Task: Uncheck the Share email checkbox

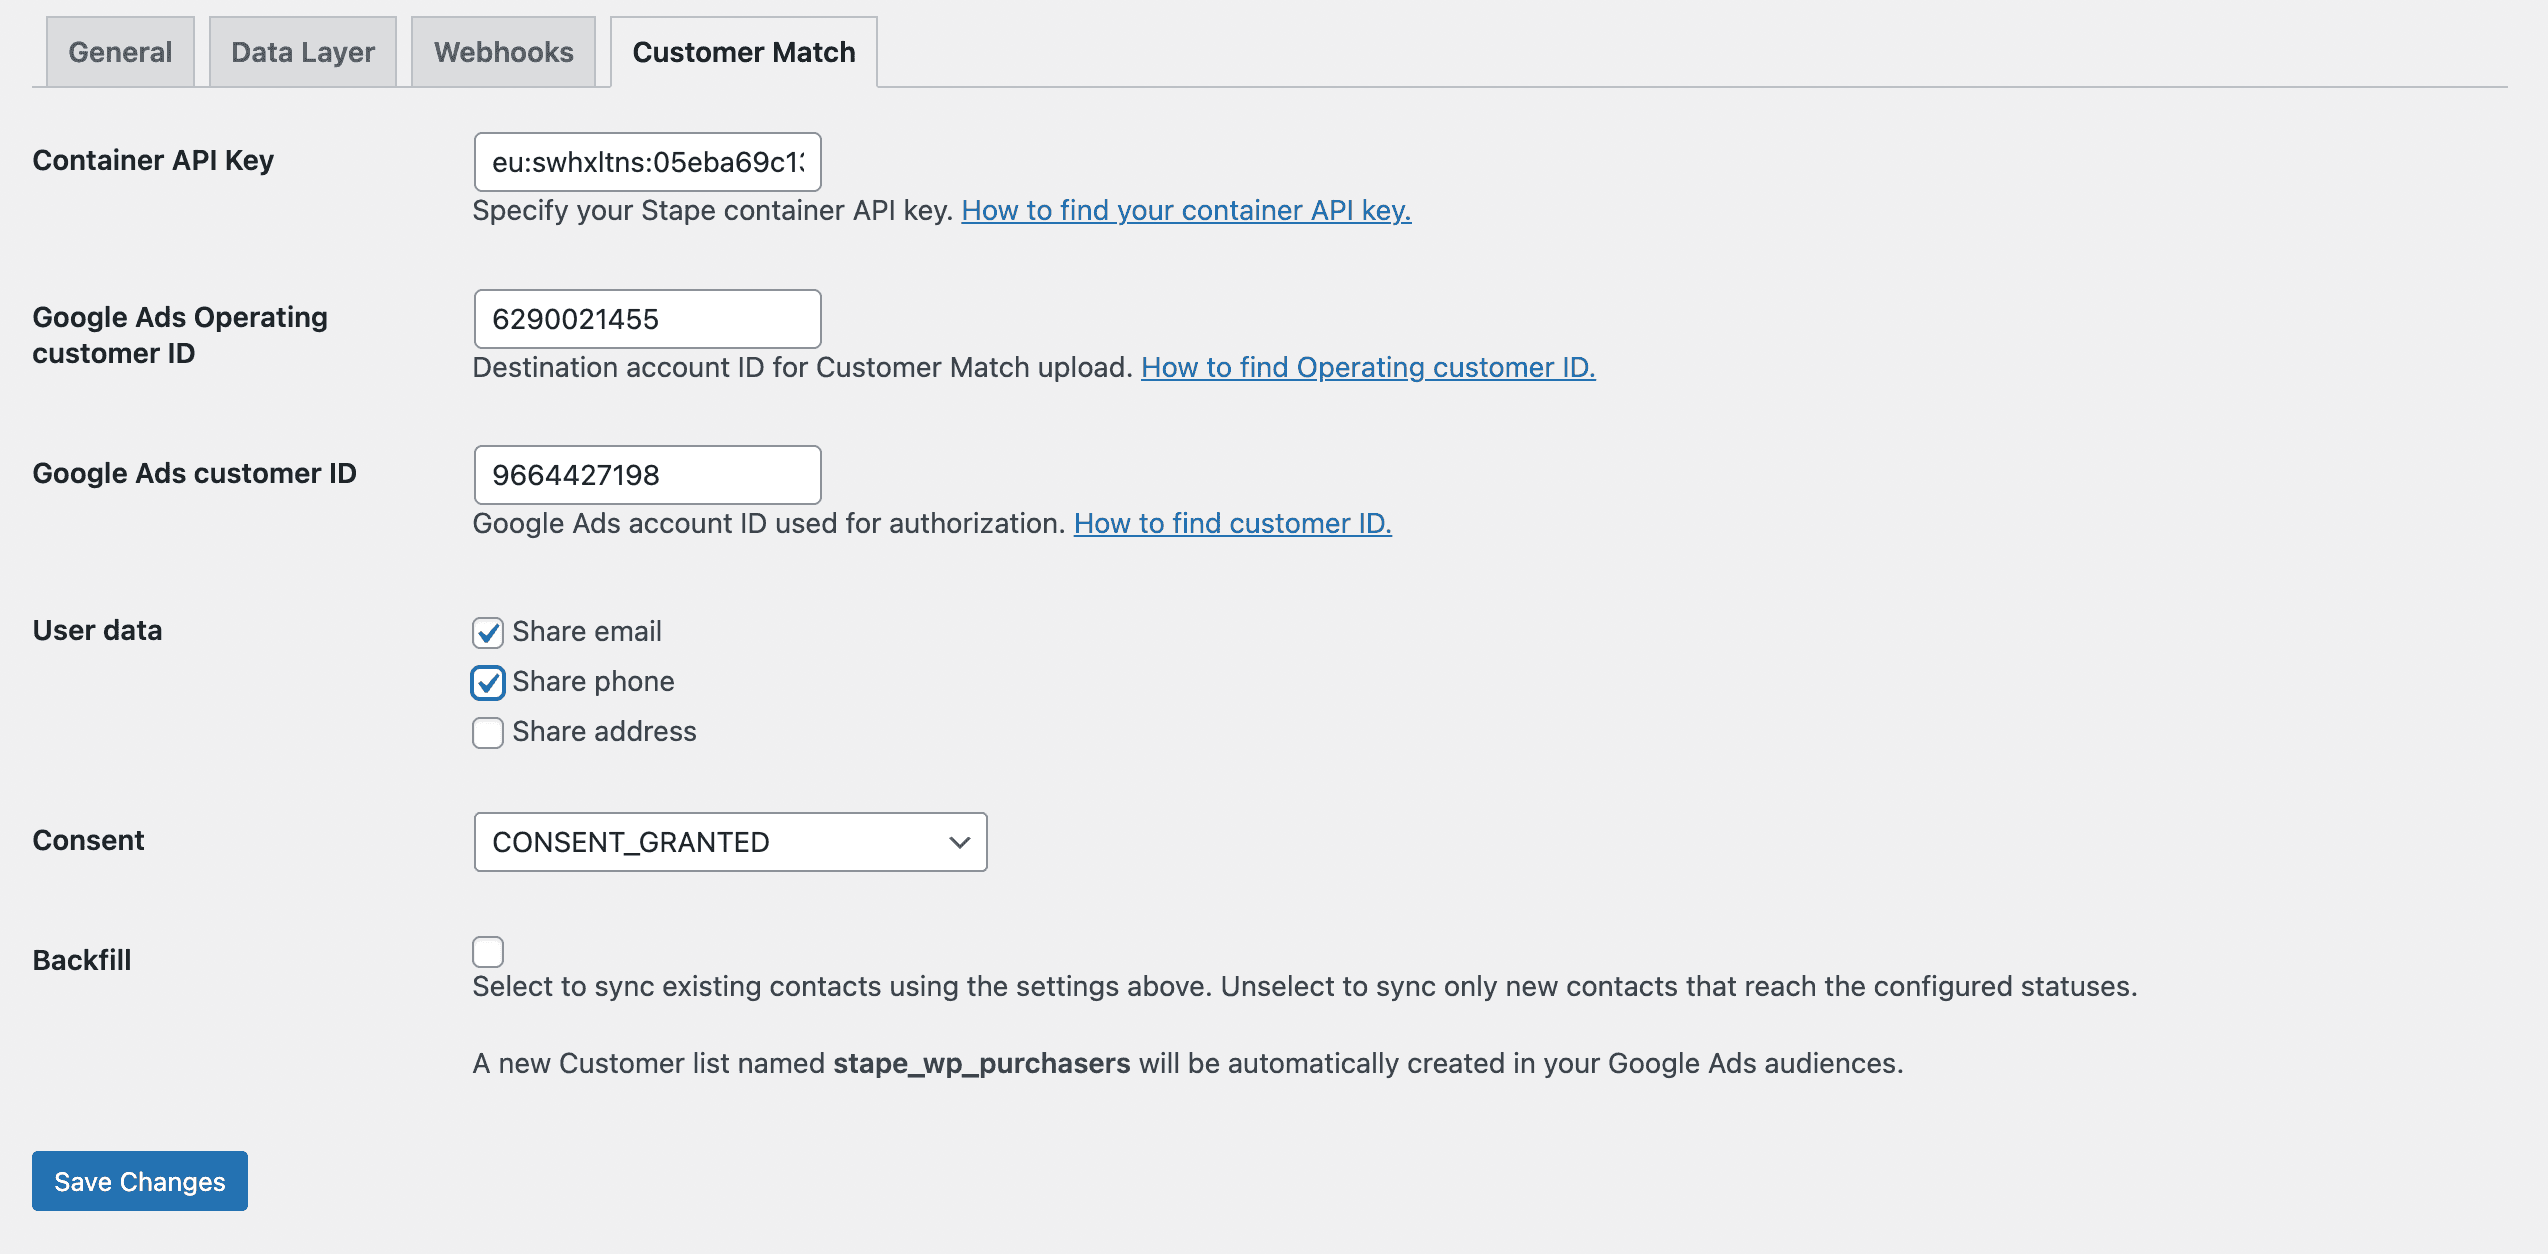Action: pyautogui.click(x=488, y=633)
